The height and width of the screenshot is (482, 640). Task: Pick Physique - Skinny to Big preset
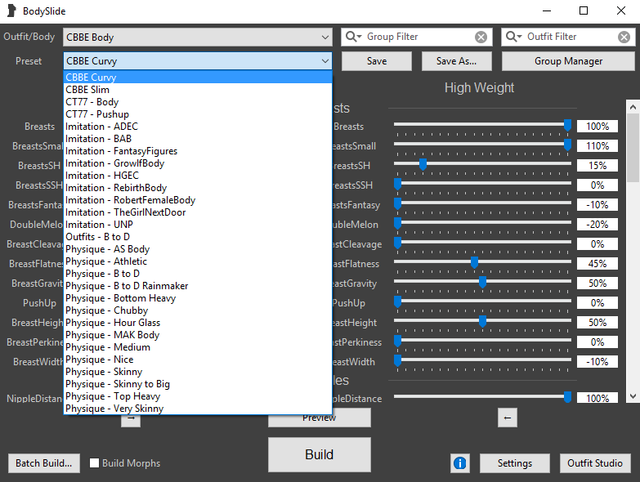point(198,383)
